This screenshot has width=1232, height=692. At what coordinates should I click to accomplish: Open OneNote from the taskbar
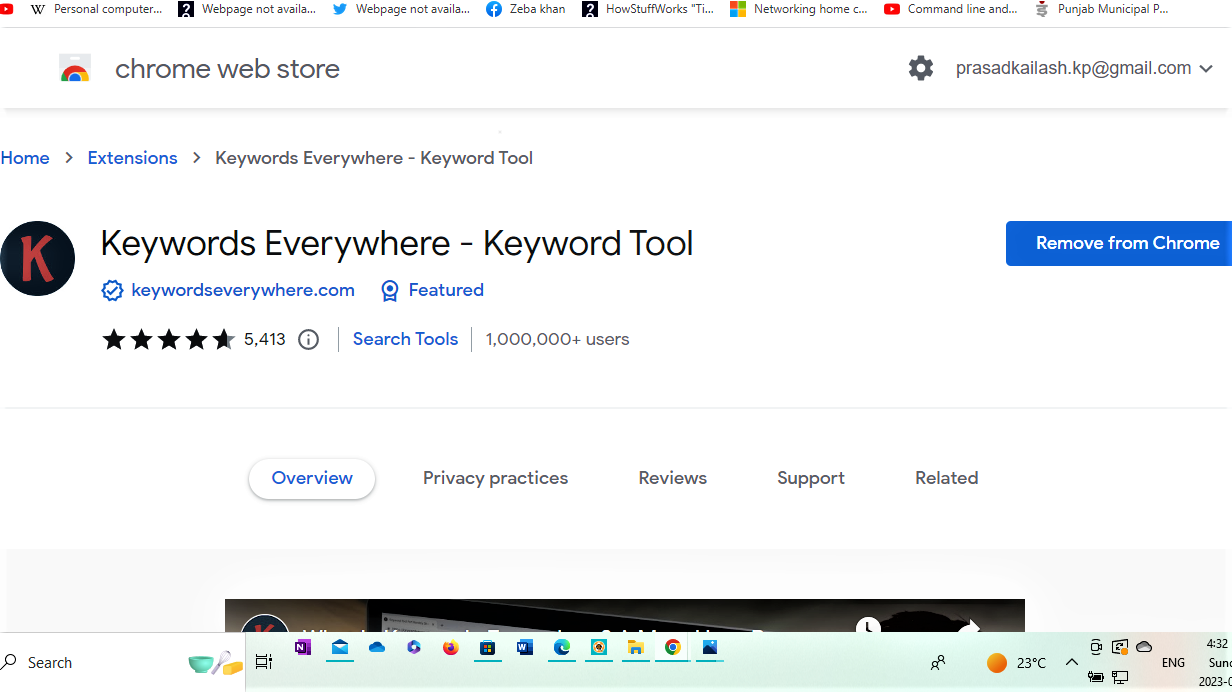coord(303,648)
